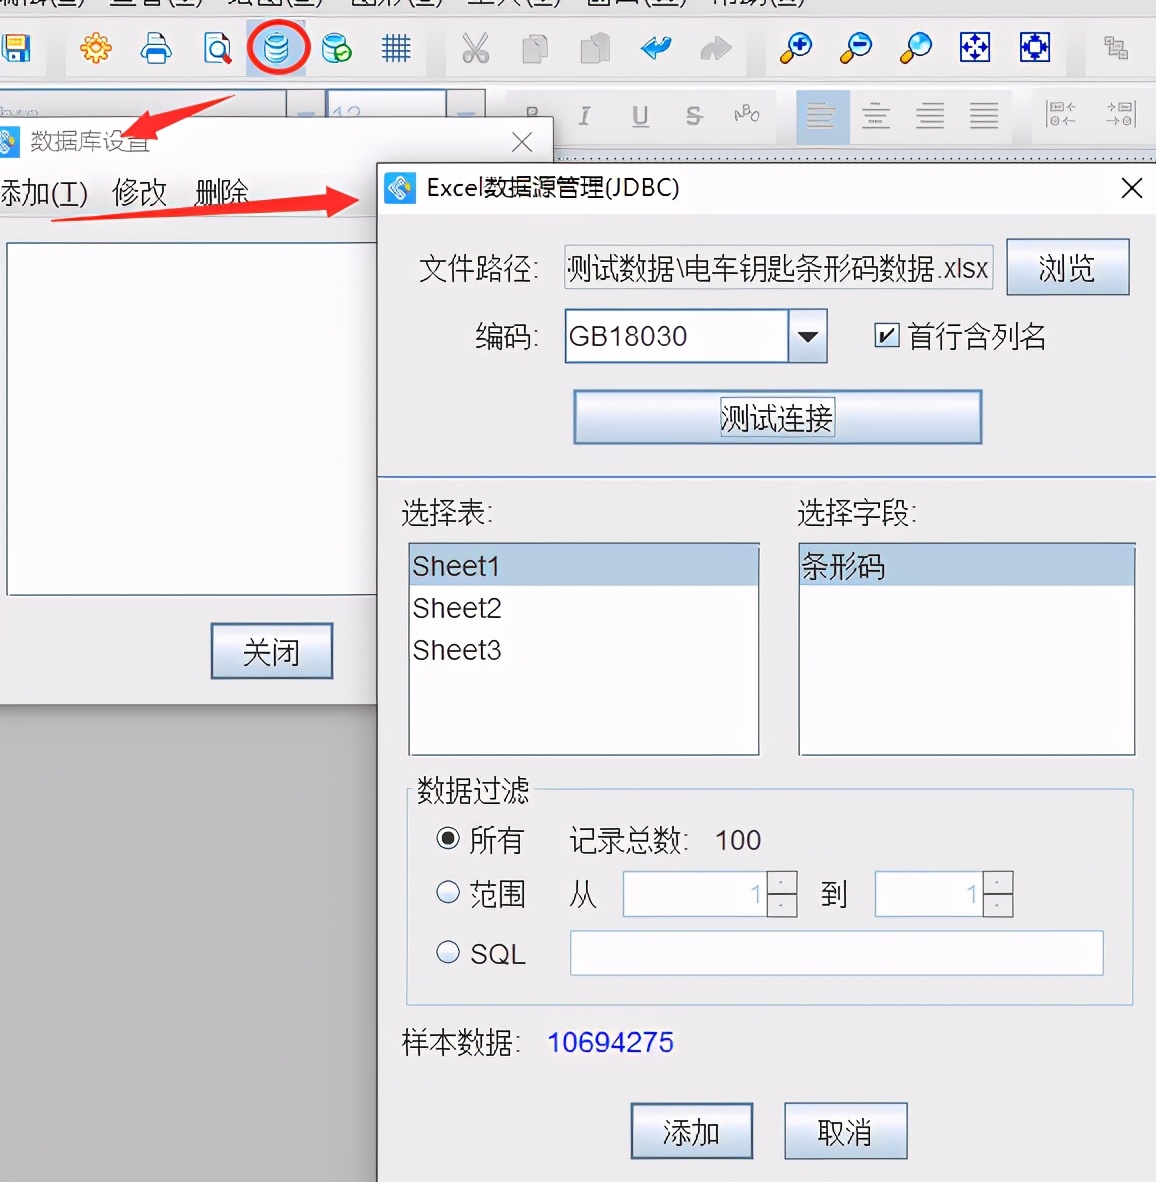Click the 测试连接 button

click(x=778, y=417)
